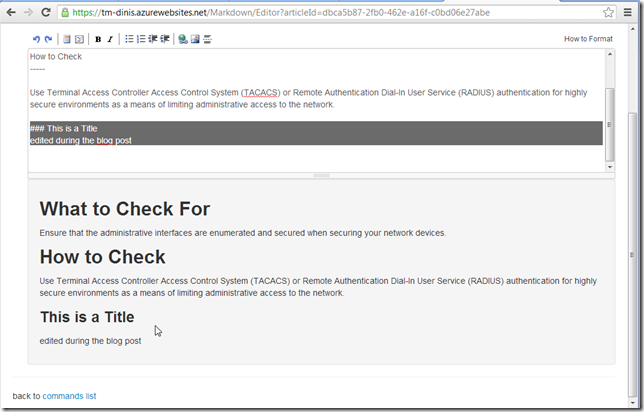Viewport: 644px width, 412px height.
Task: Apply italic formatting with the I icon
Action: click(110, 39)
